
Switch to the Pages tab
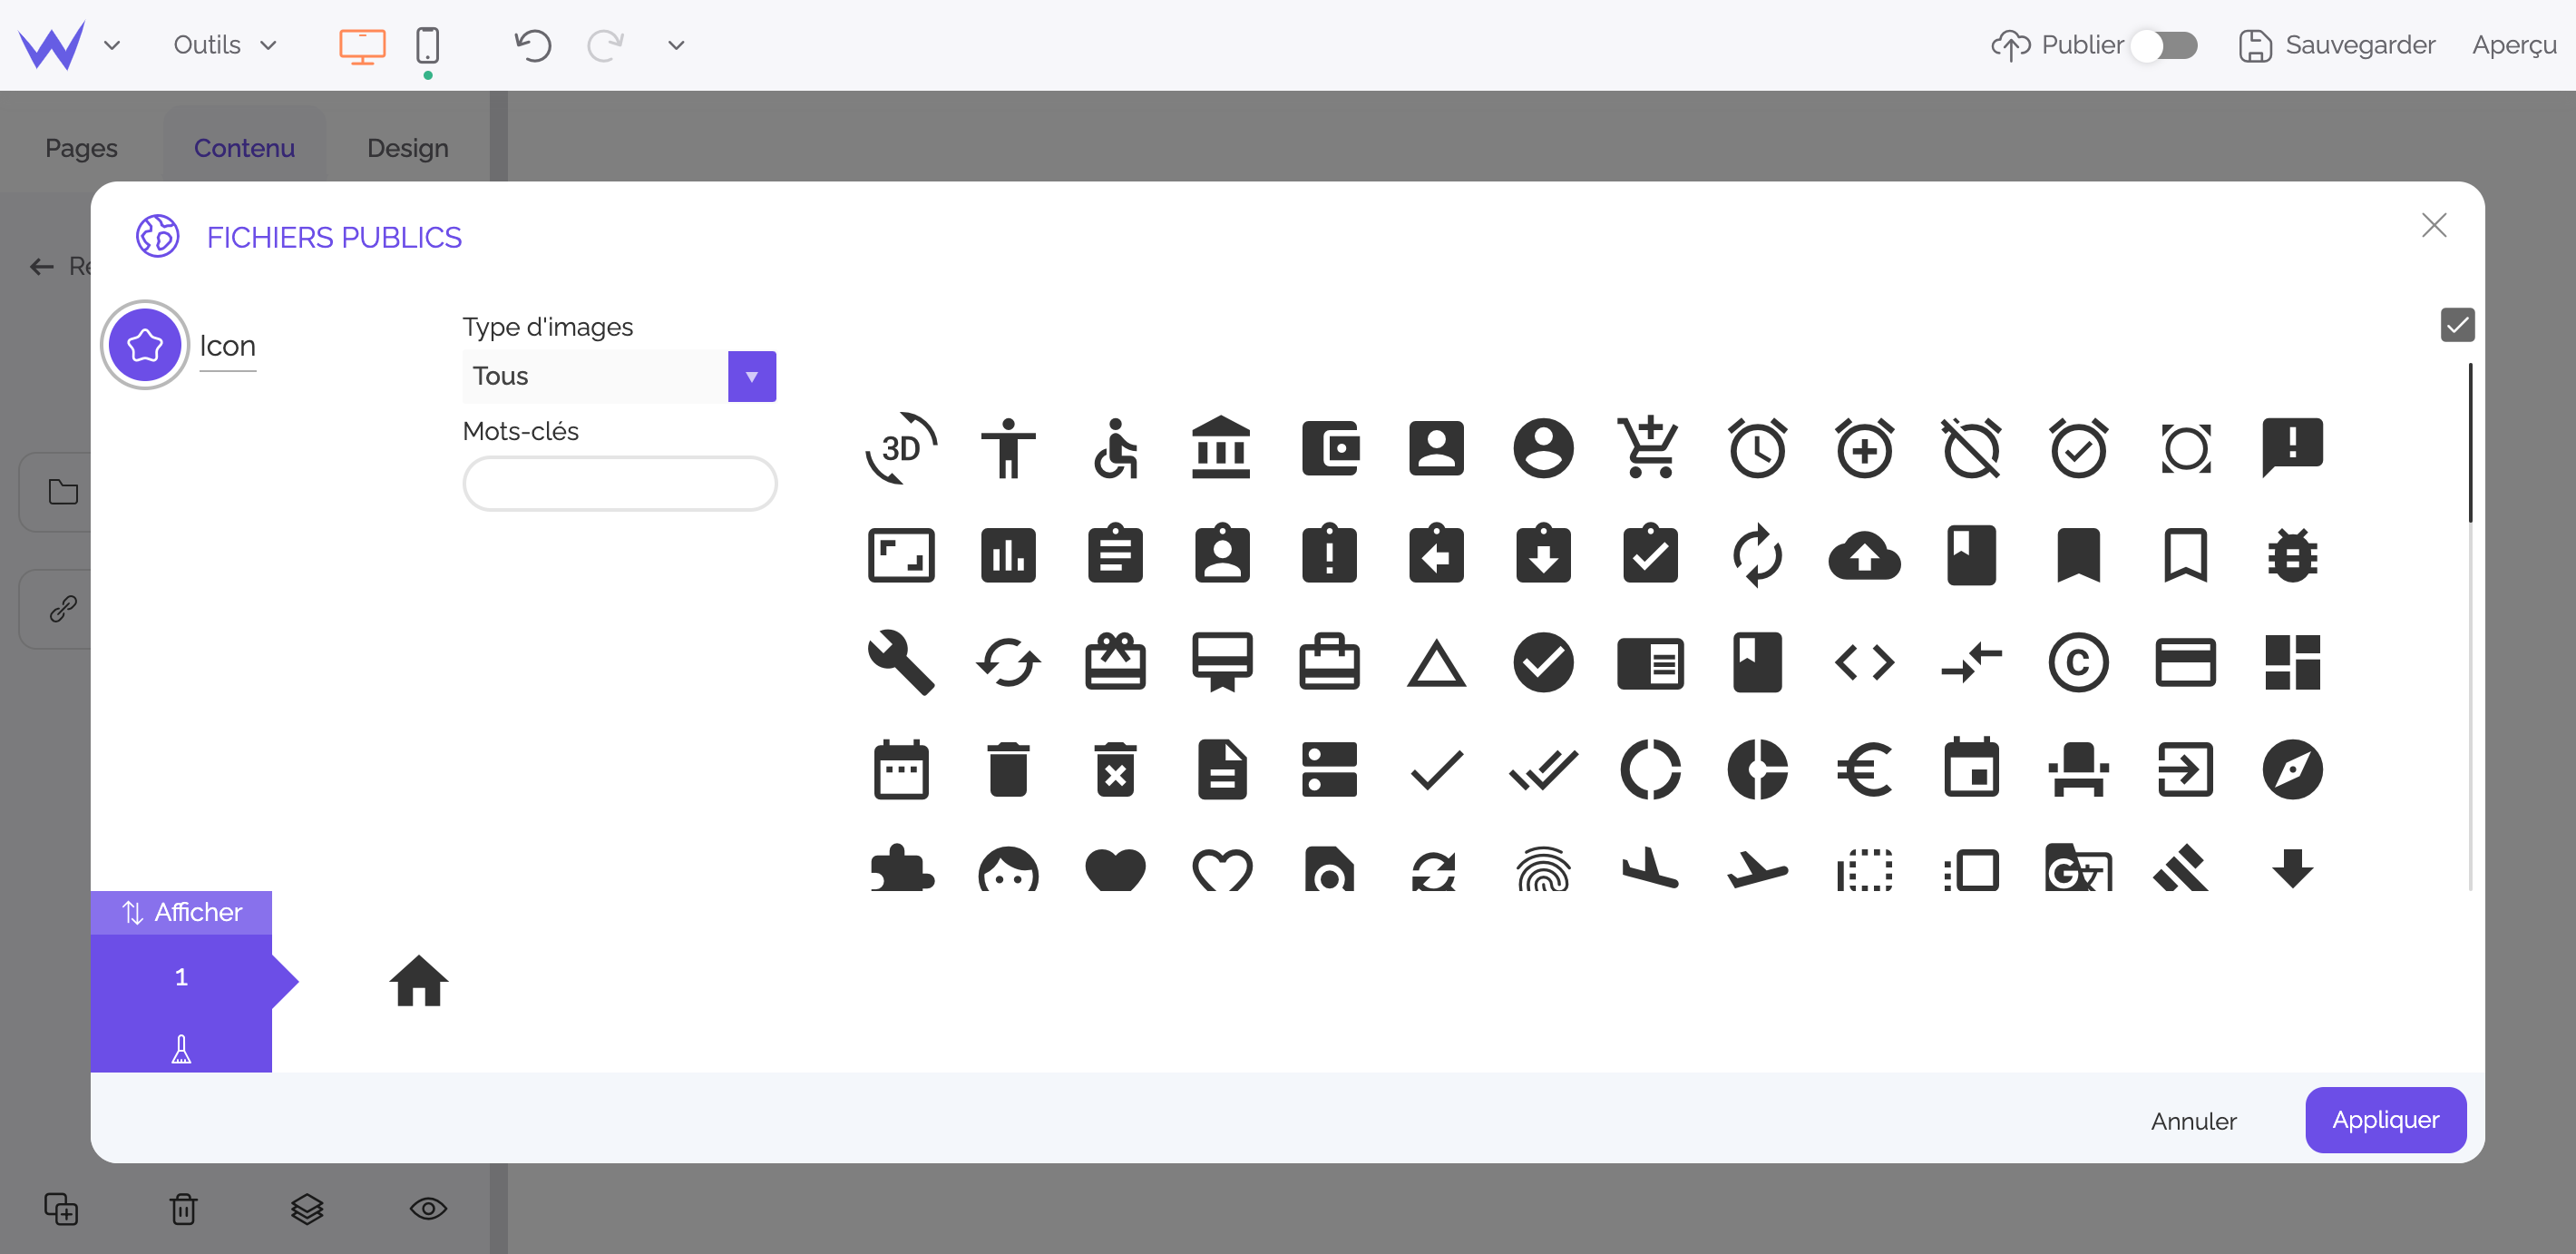[83, 146]
